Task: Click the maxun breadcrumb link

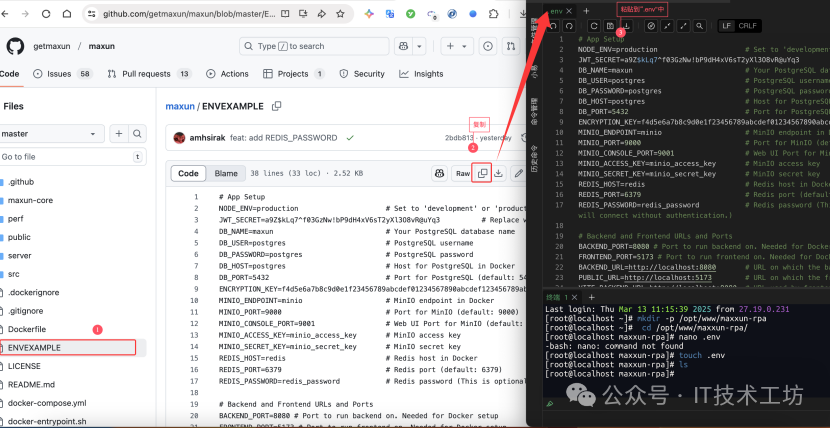Action: (180, 106)
